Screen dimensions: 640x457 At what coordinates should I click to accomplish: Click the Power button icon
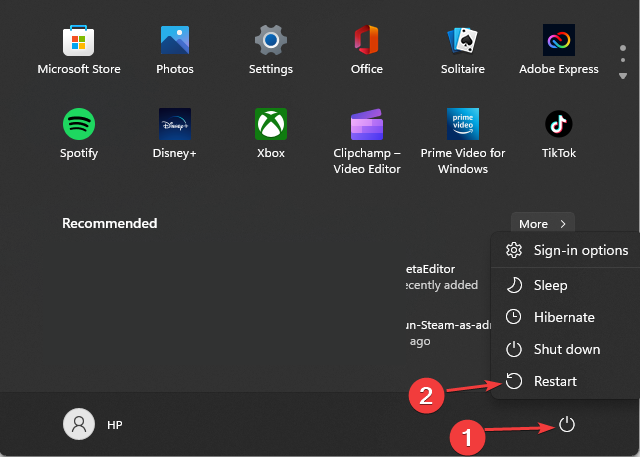point(567,425)
